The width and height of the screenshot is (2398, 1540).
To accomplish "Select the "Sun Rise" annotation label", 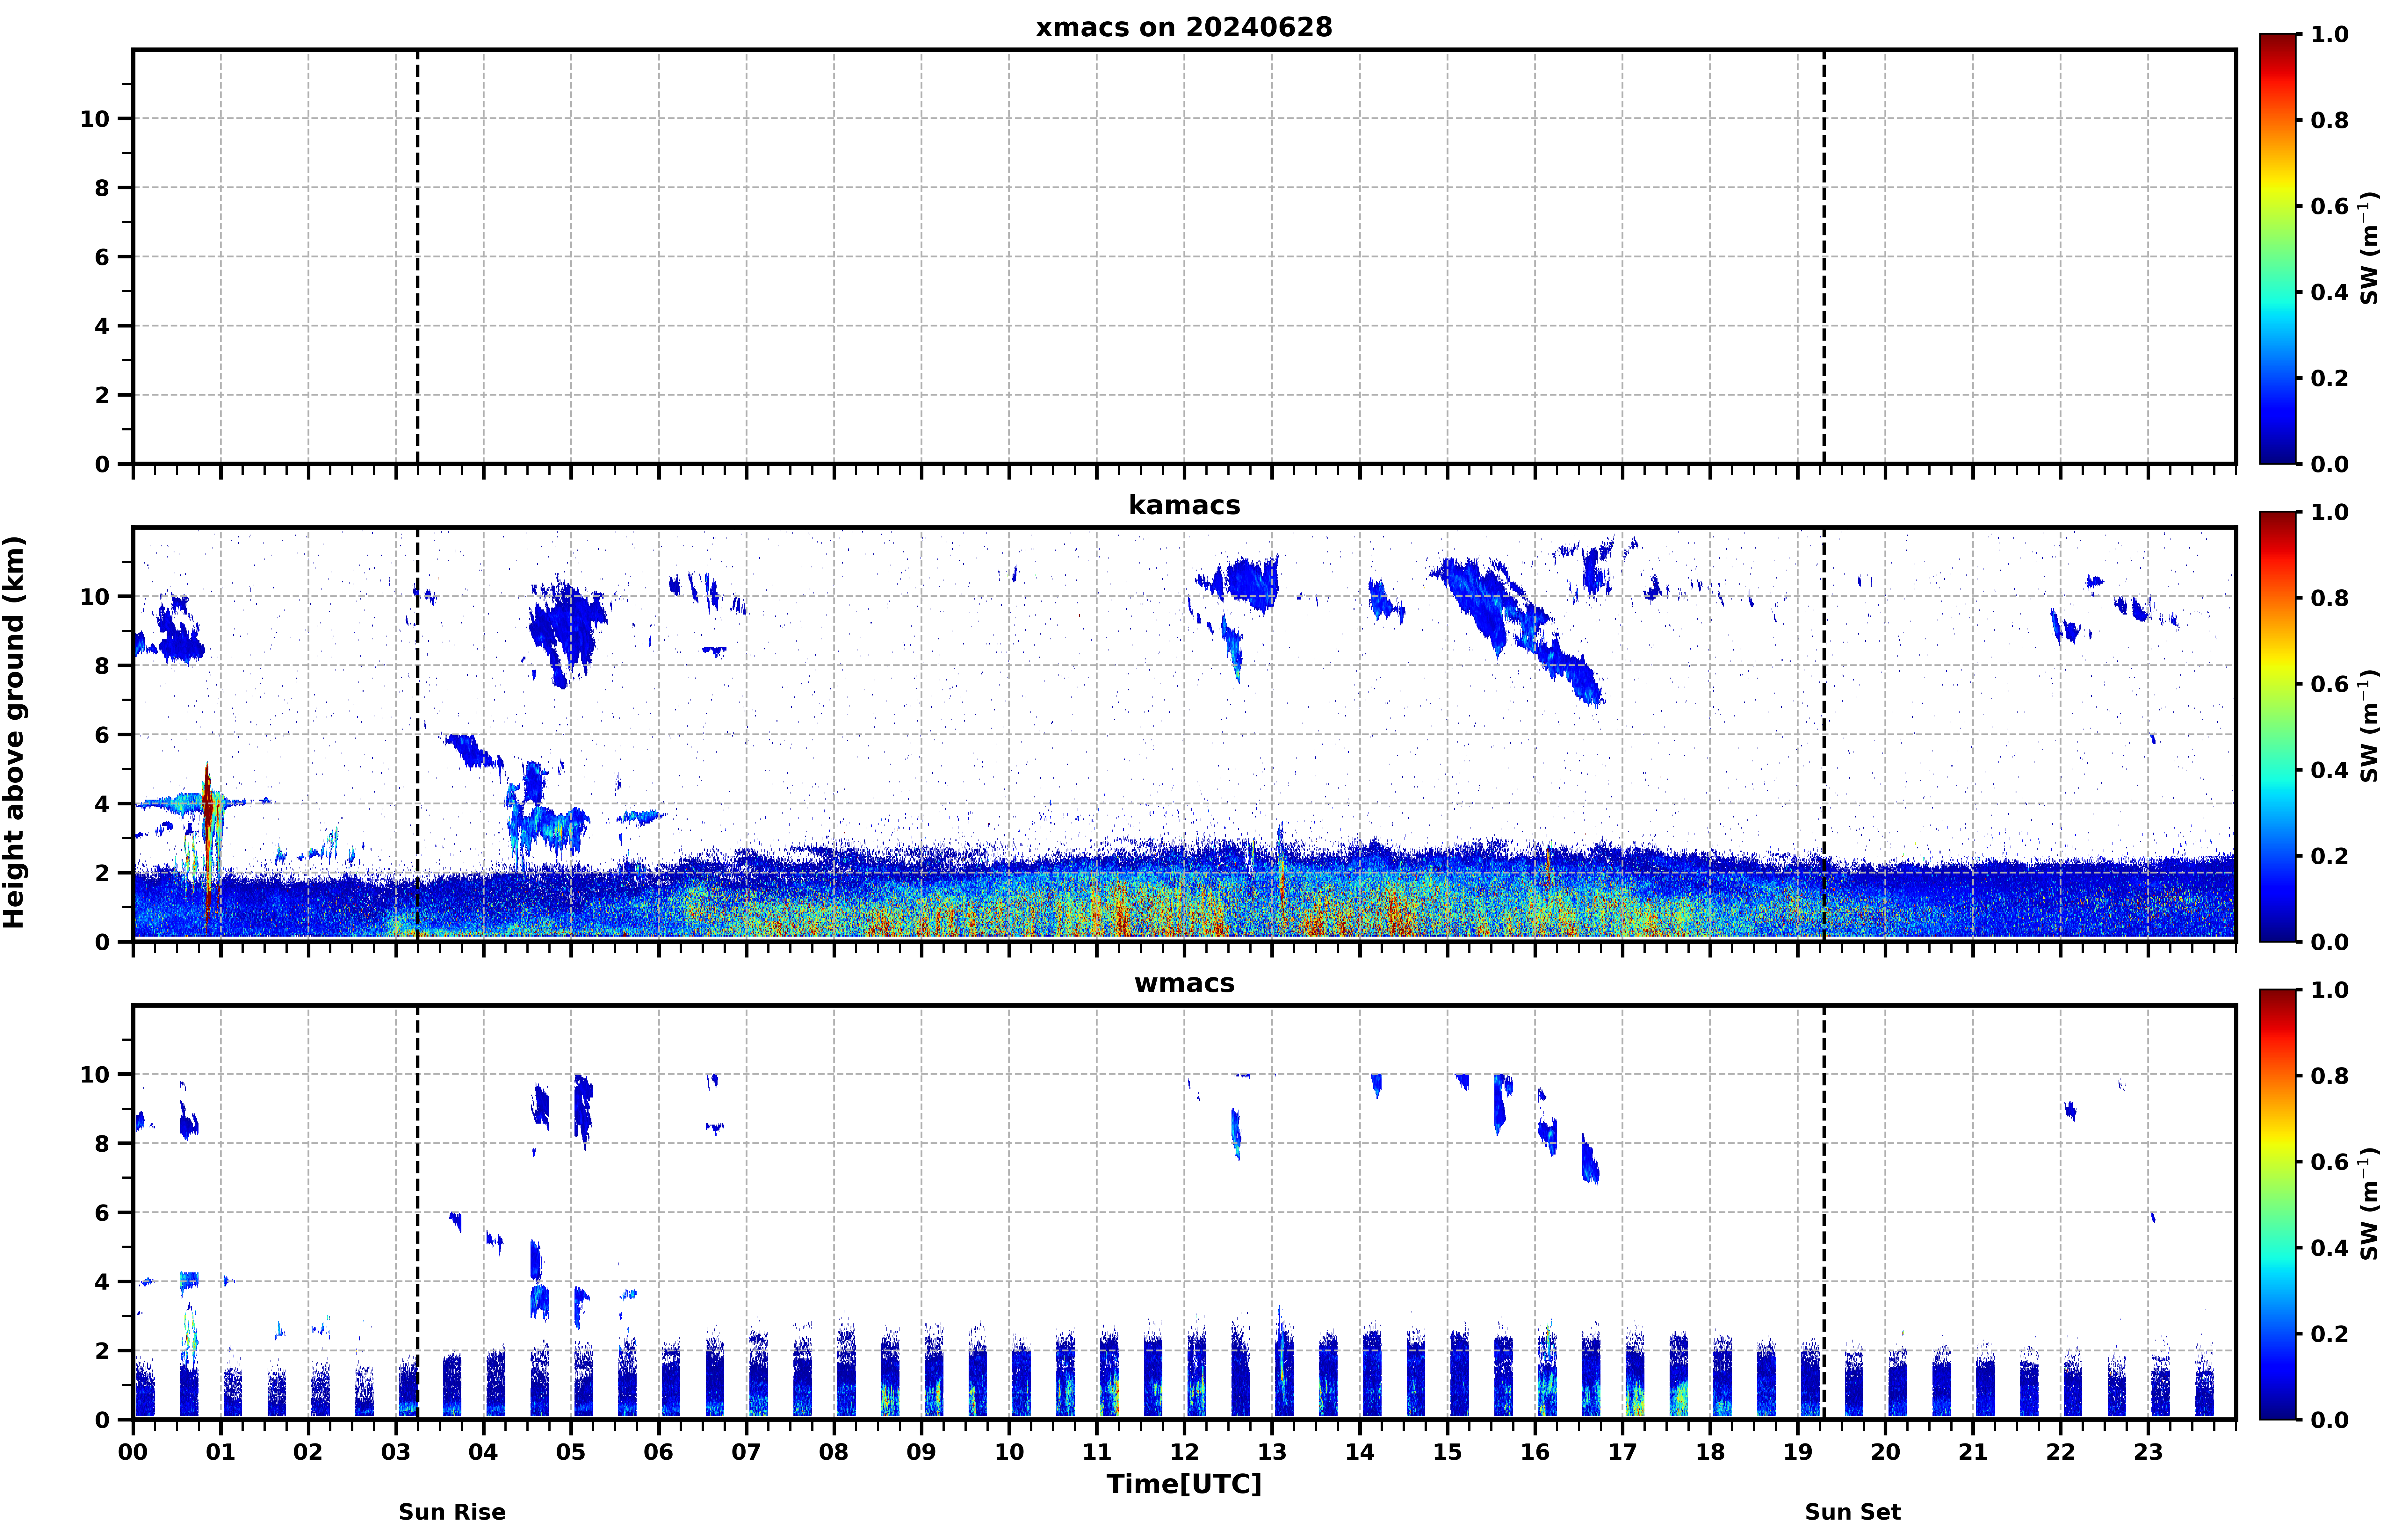I will [x=452, y=1512].
